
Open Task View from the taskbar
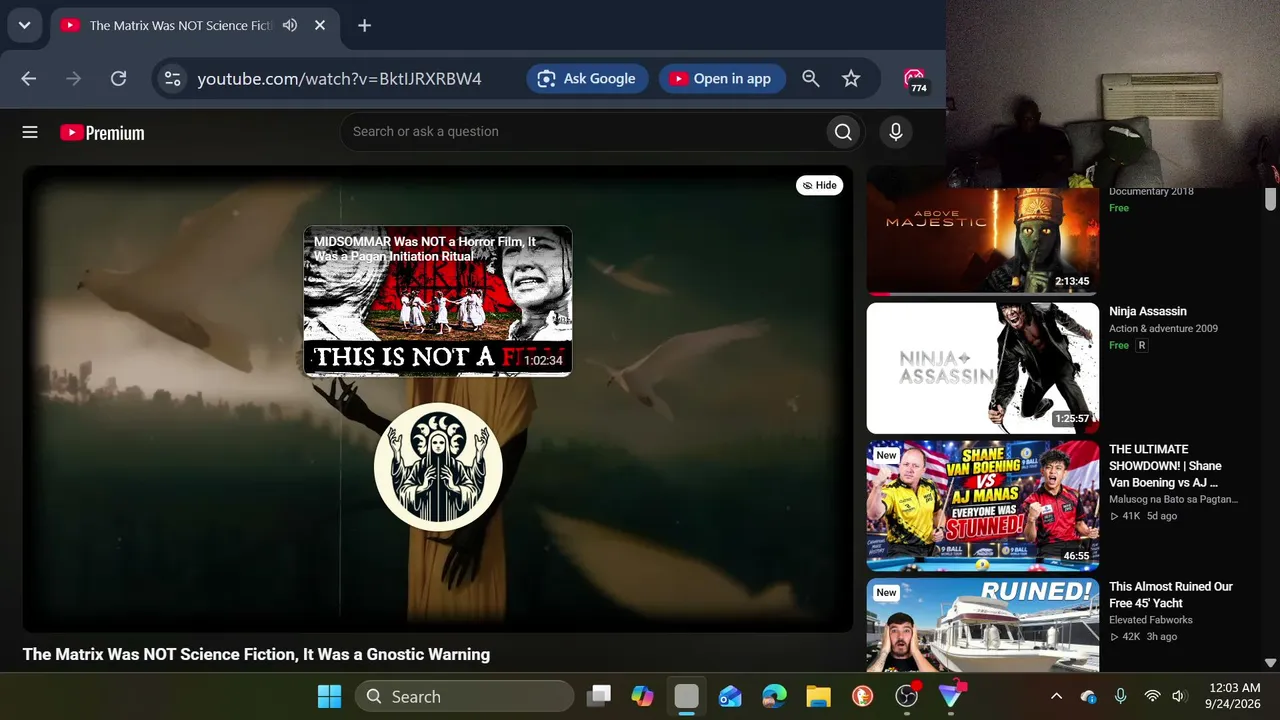coord(598,696)
